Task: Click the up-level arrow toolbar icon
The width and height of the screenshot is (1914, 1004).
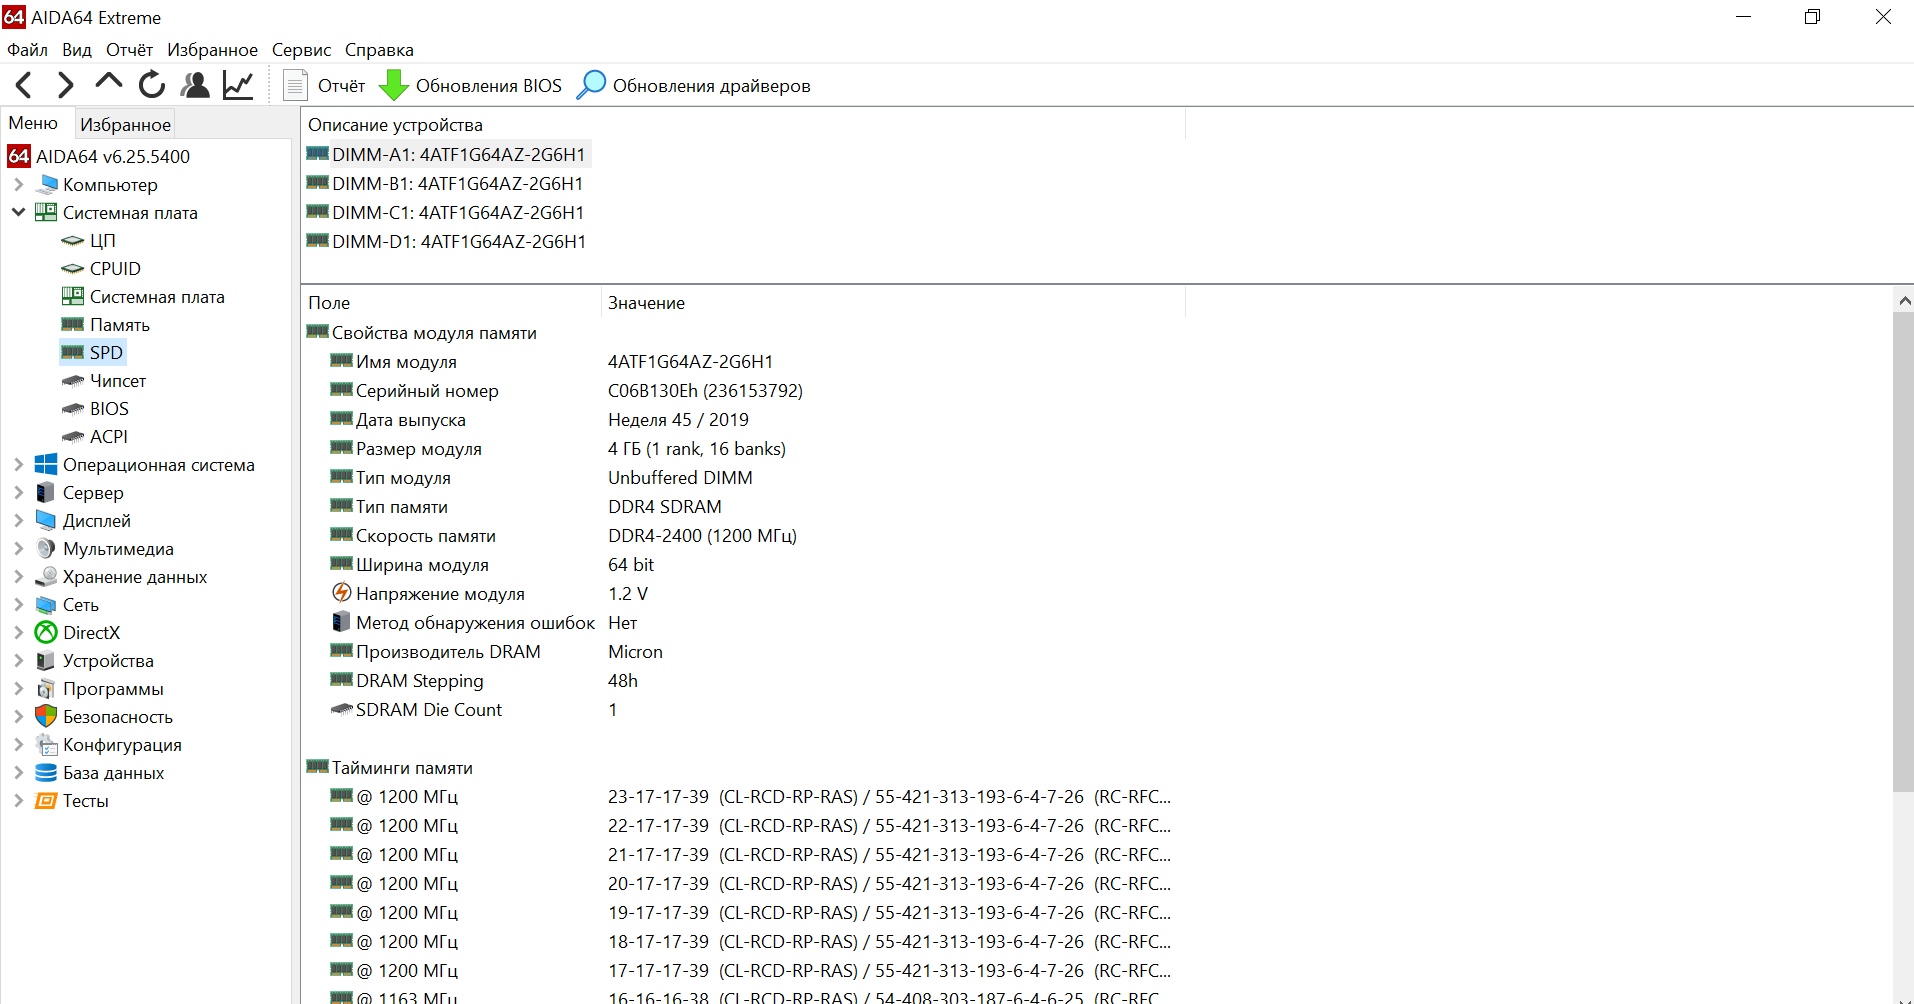Action: [108, 82]
